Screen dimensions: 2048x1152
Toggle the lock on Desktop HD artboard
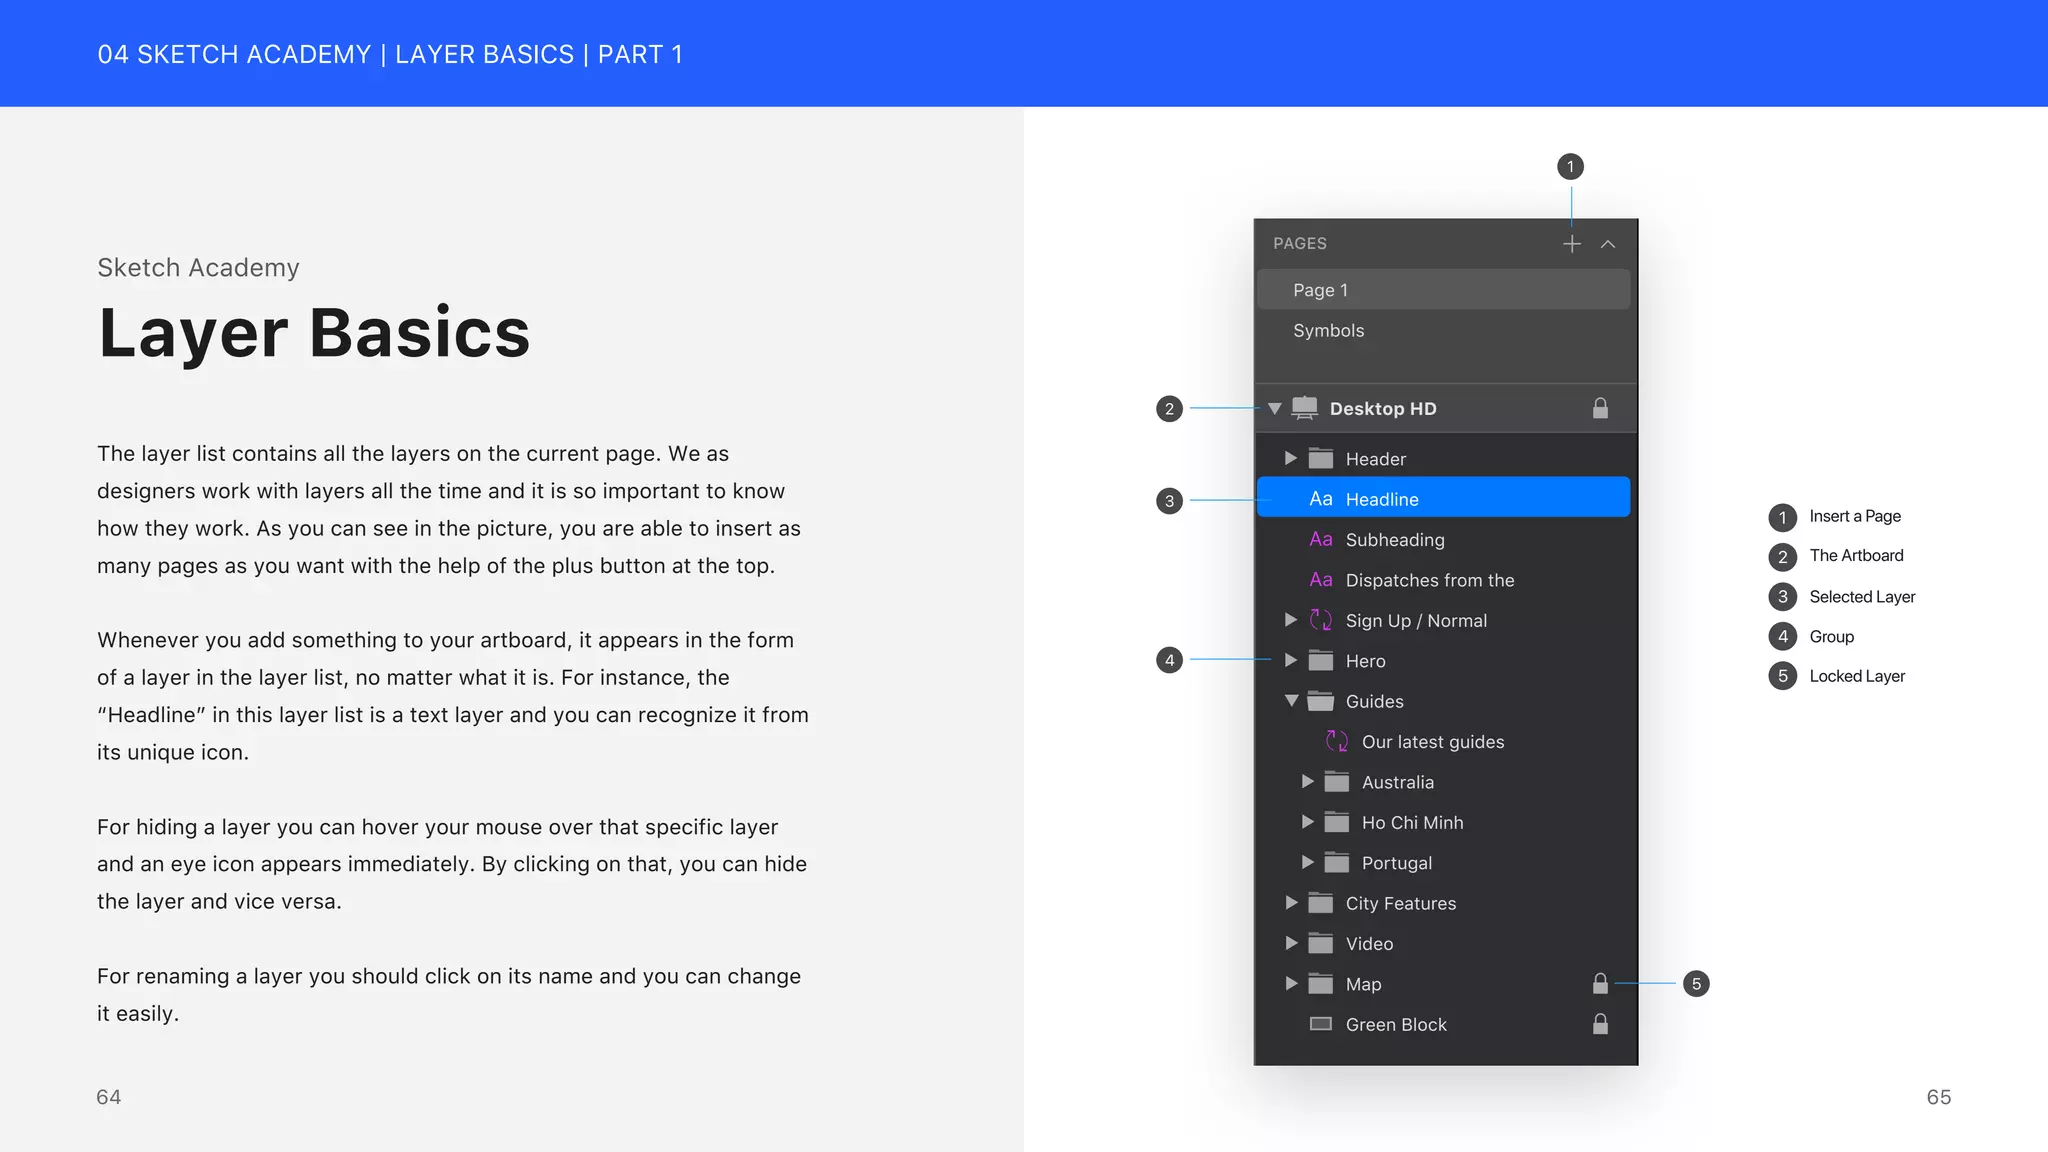pyautogui.click(x=1600, y=408)
